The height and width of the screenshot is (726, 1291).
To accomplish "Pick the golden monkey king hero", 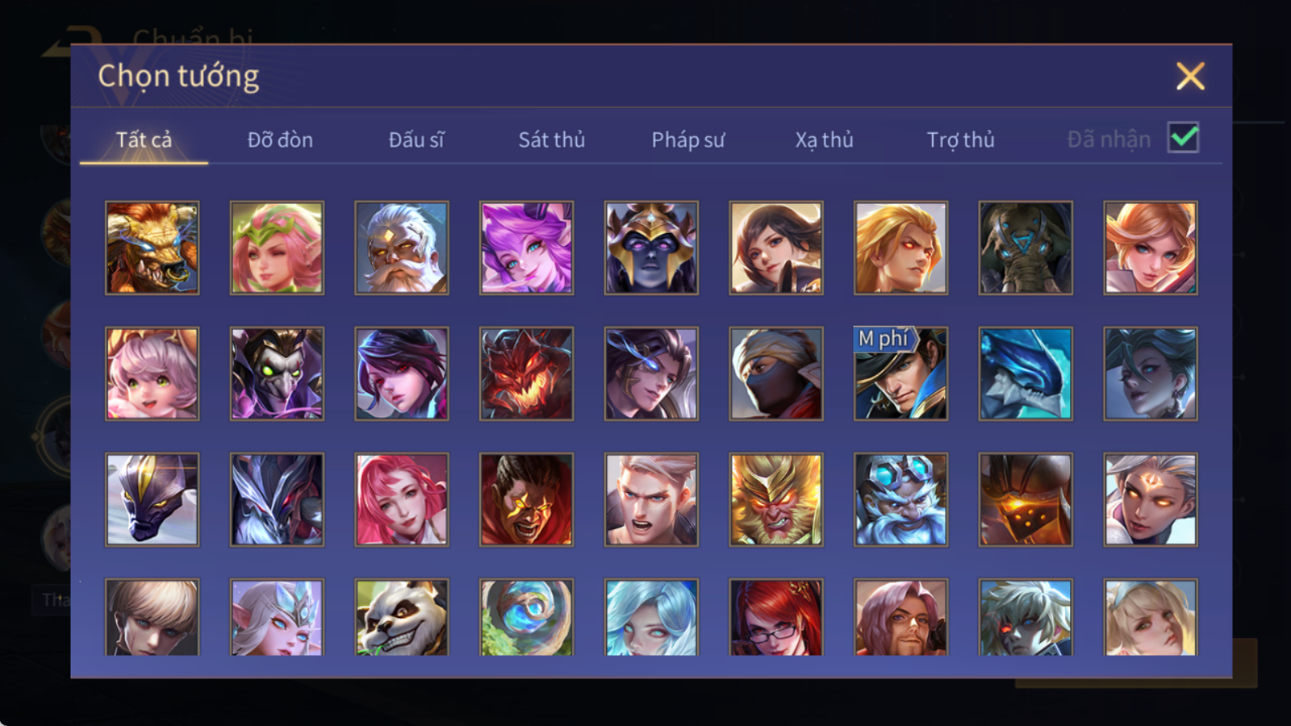I will pos(776,500).
